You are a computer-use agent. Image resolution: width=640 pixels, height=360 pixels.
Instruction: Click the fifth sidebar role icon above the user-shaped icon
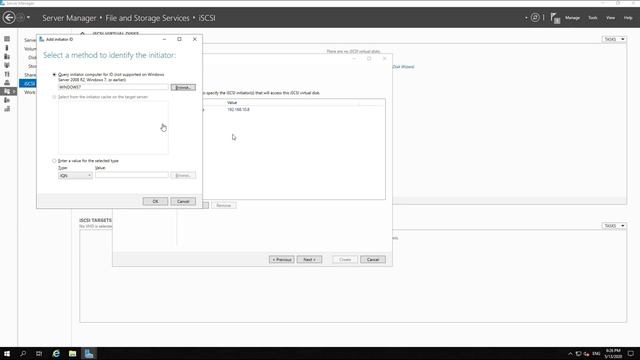point(7,74)
